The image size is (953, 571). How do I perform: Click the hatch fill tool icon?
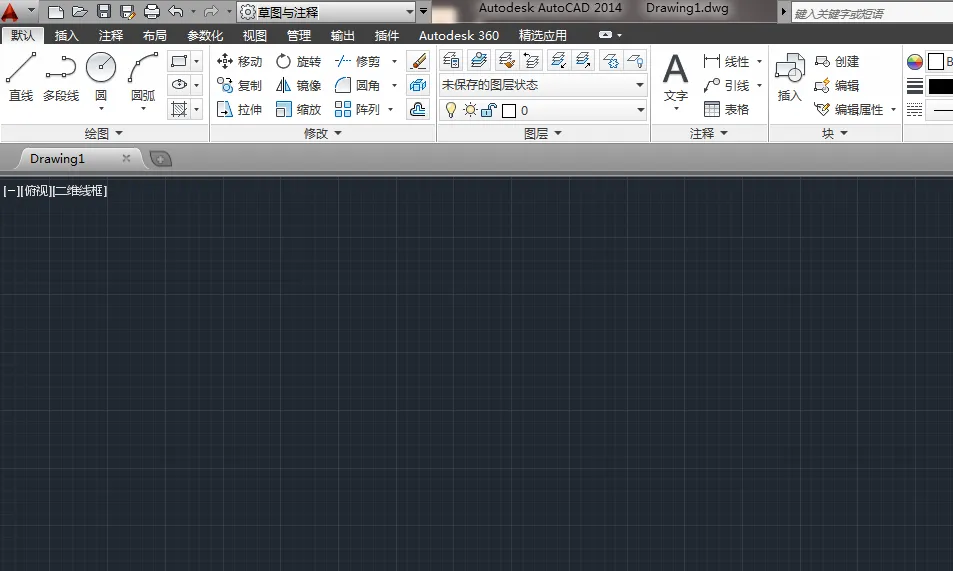pyautogui.click(x=179, y=109)
